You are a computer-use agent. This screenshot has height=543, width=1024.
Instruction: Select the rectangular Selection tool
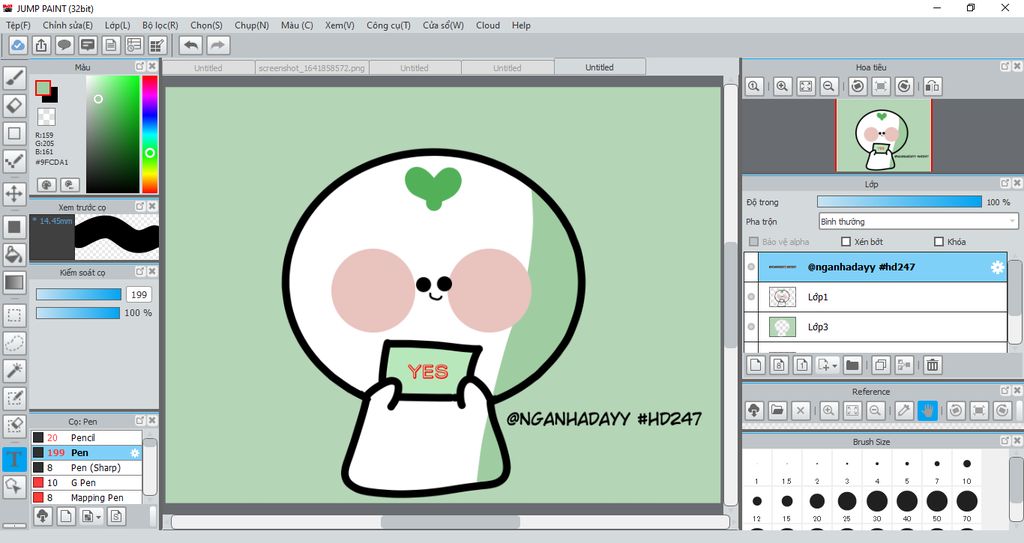14,315
